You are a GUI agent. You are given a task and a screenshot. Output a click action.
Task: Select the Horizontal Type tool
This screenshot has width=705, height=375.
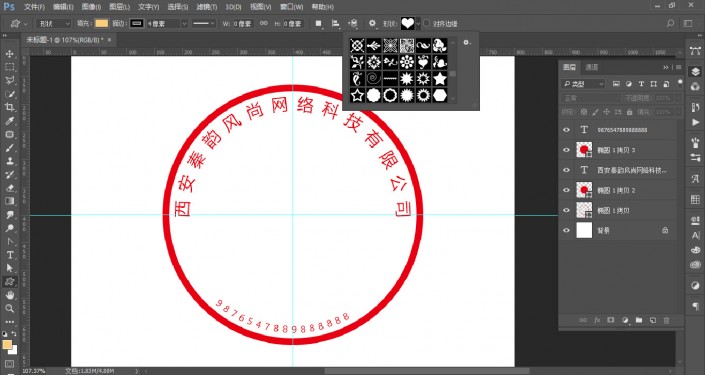(x=9, y=255)
